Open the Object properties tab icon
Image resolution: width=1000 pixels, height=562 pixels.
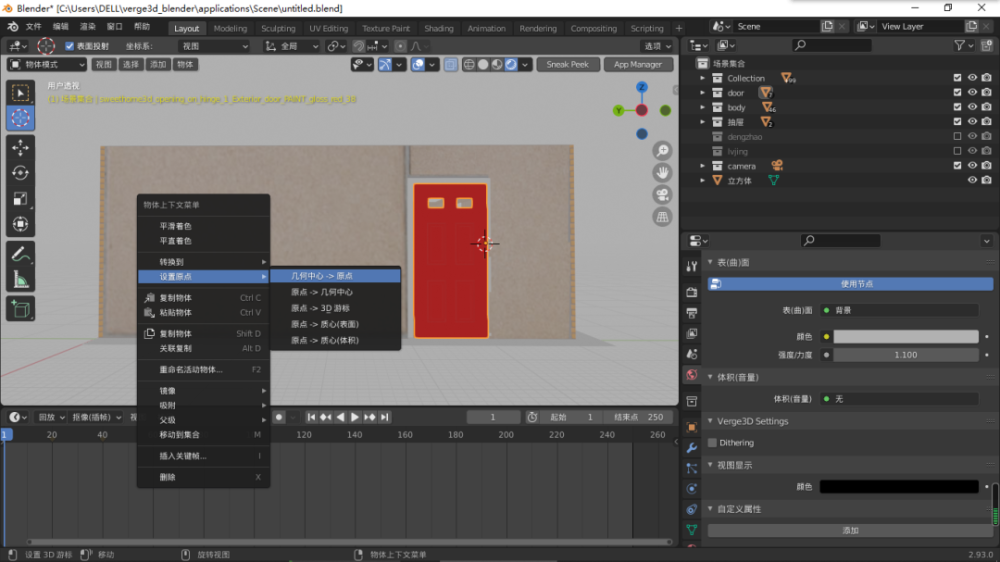tap(692, 427)
